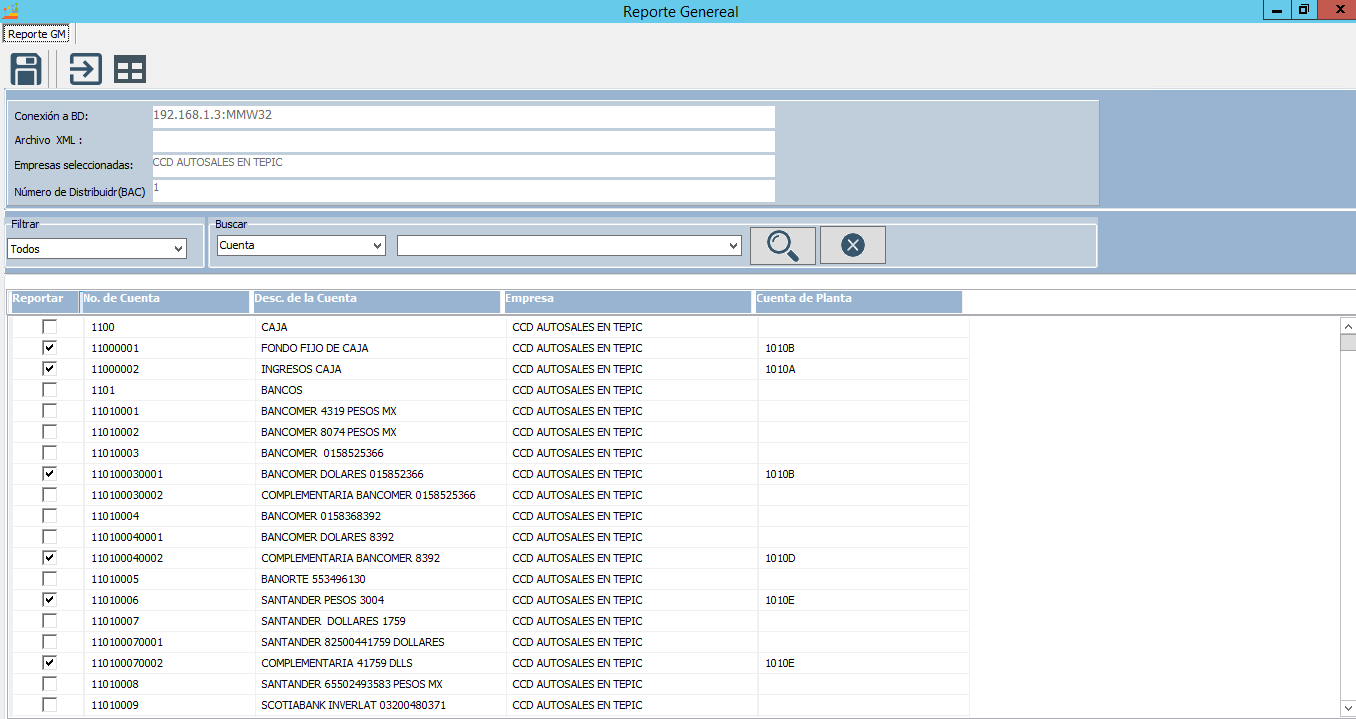
Task: Click the 1010A Cuenta de Planta cell
Action: click(863, 369)
